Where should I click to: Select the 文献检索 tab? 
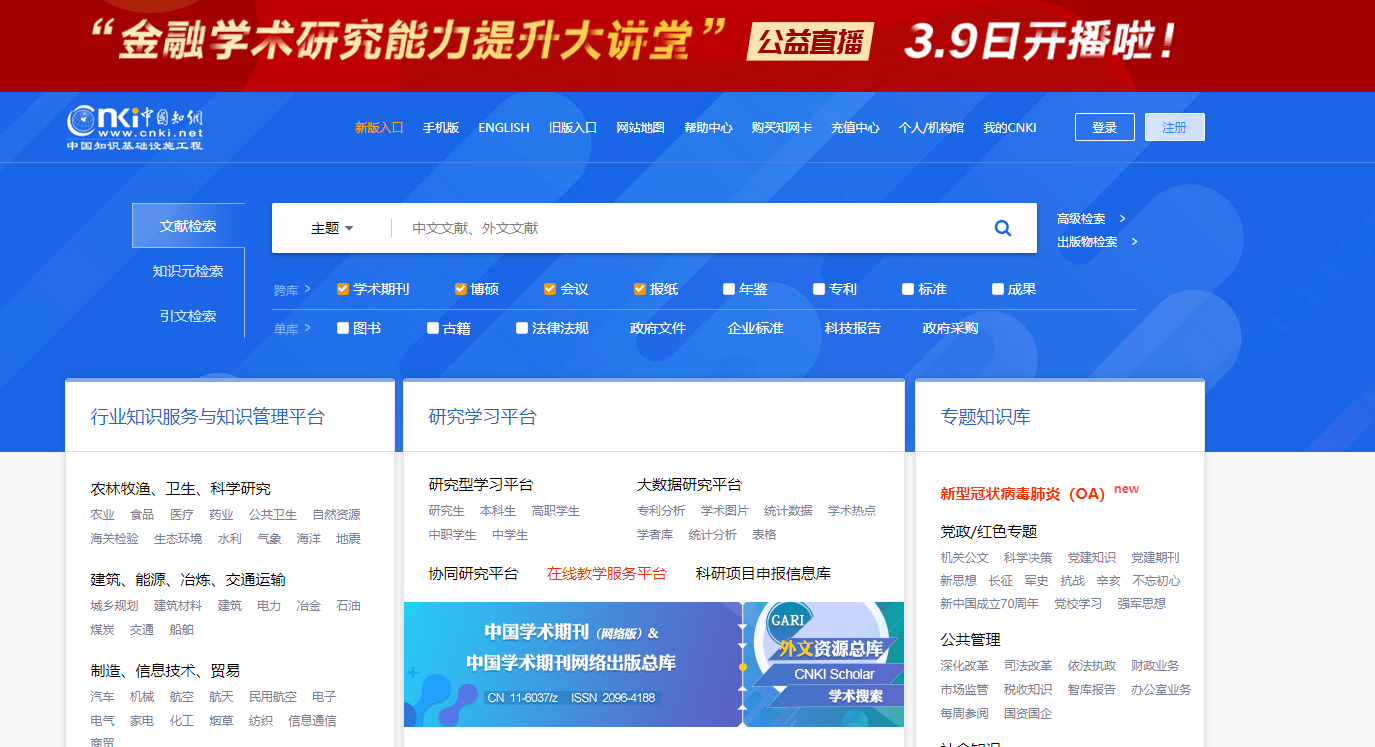pyautogui.click(x=188, y=226)
